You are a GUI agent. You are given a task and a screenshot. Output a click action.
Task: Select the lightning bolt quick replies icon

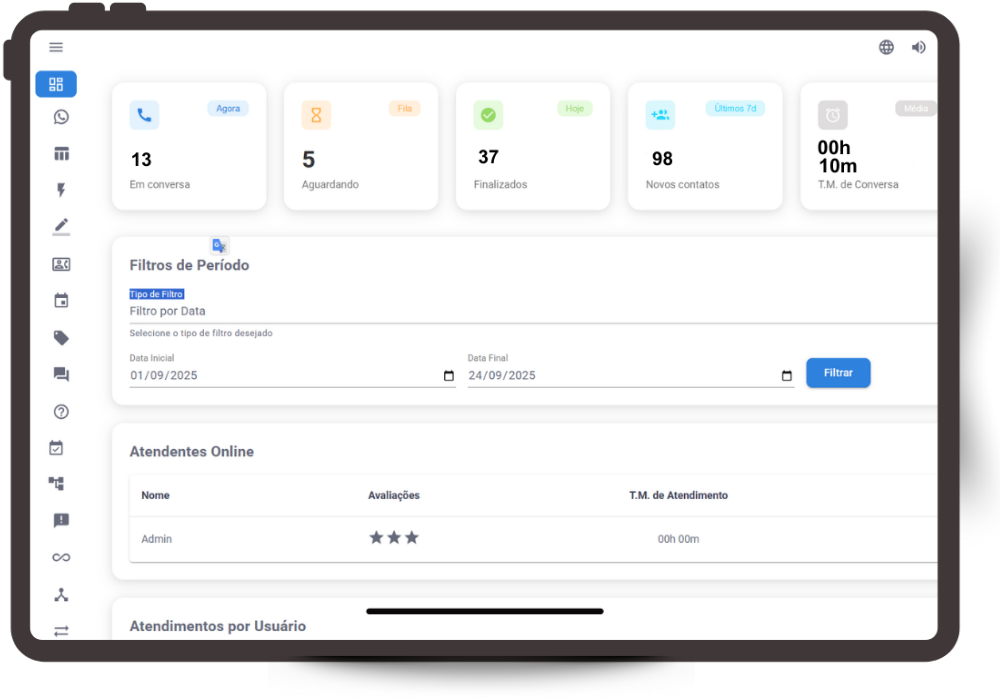point(61,190)
